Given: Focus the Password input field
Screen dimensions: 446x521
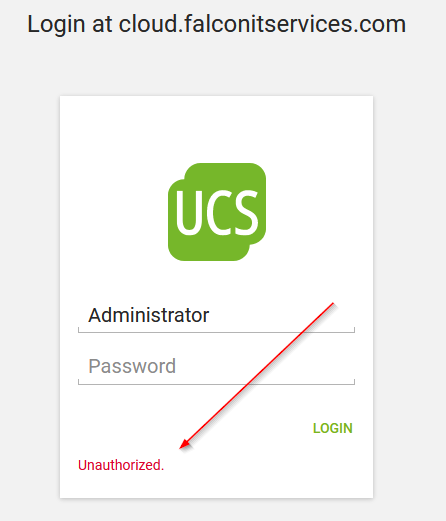Looking at the screenshot, I should tap(216, 367).
